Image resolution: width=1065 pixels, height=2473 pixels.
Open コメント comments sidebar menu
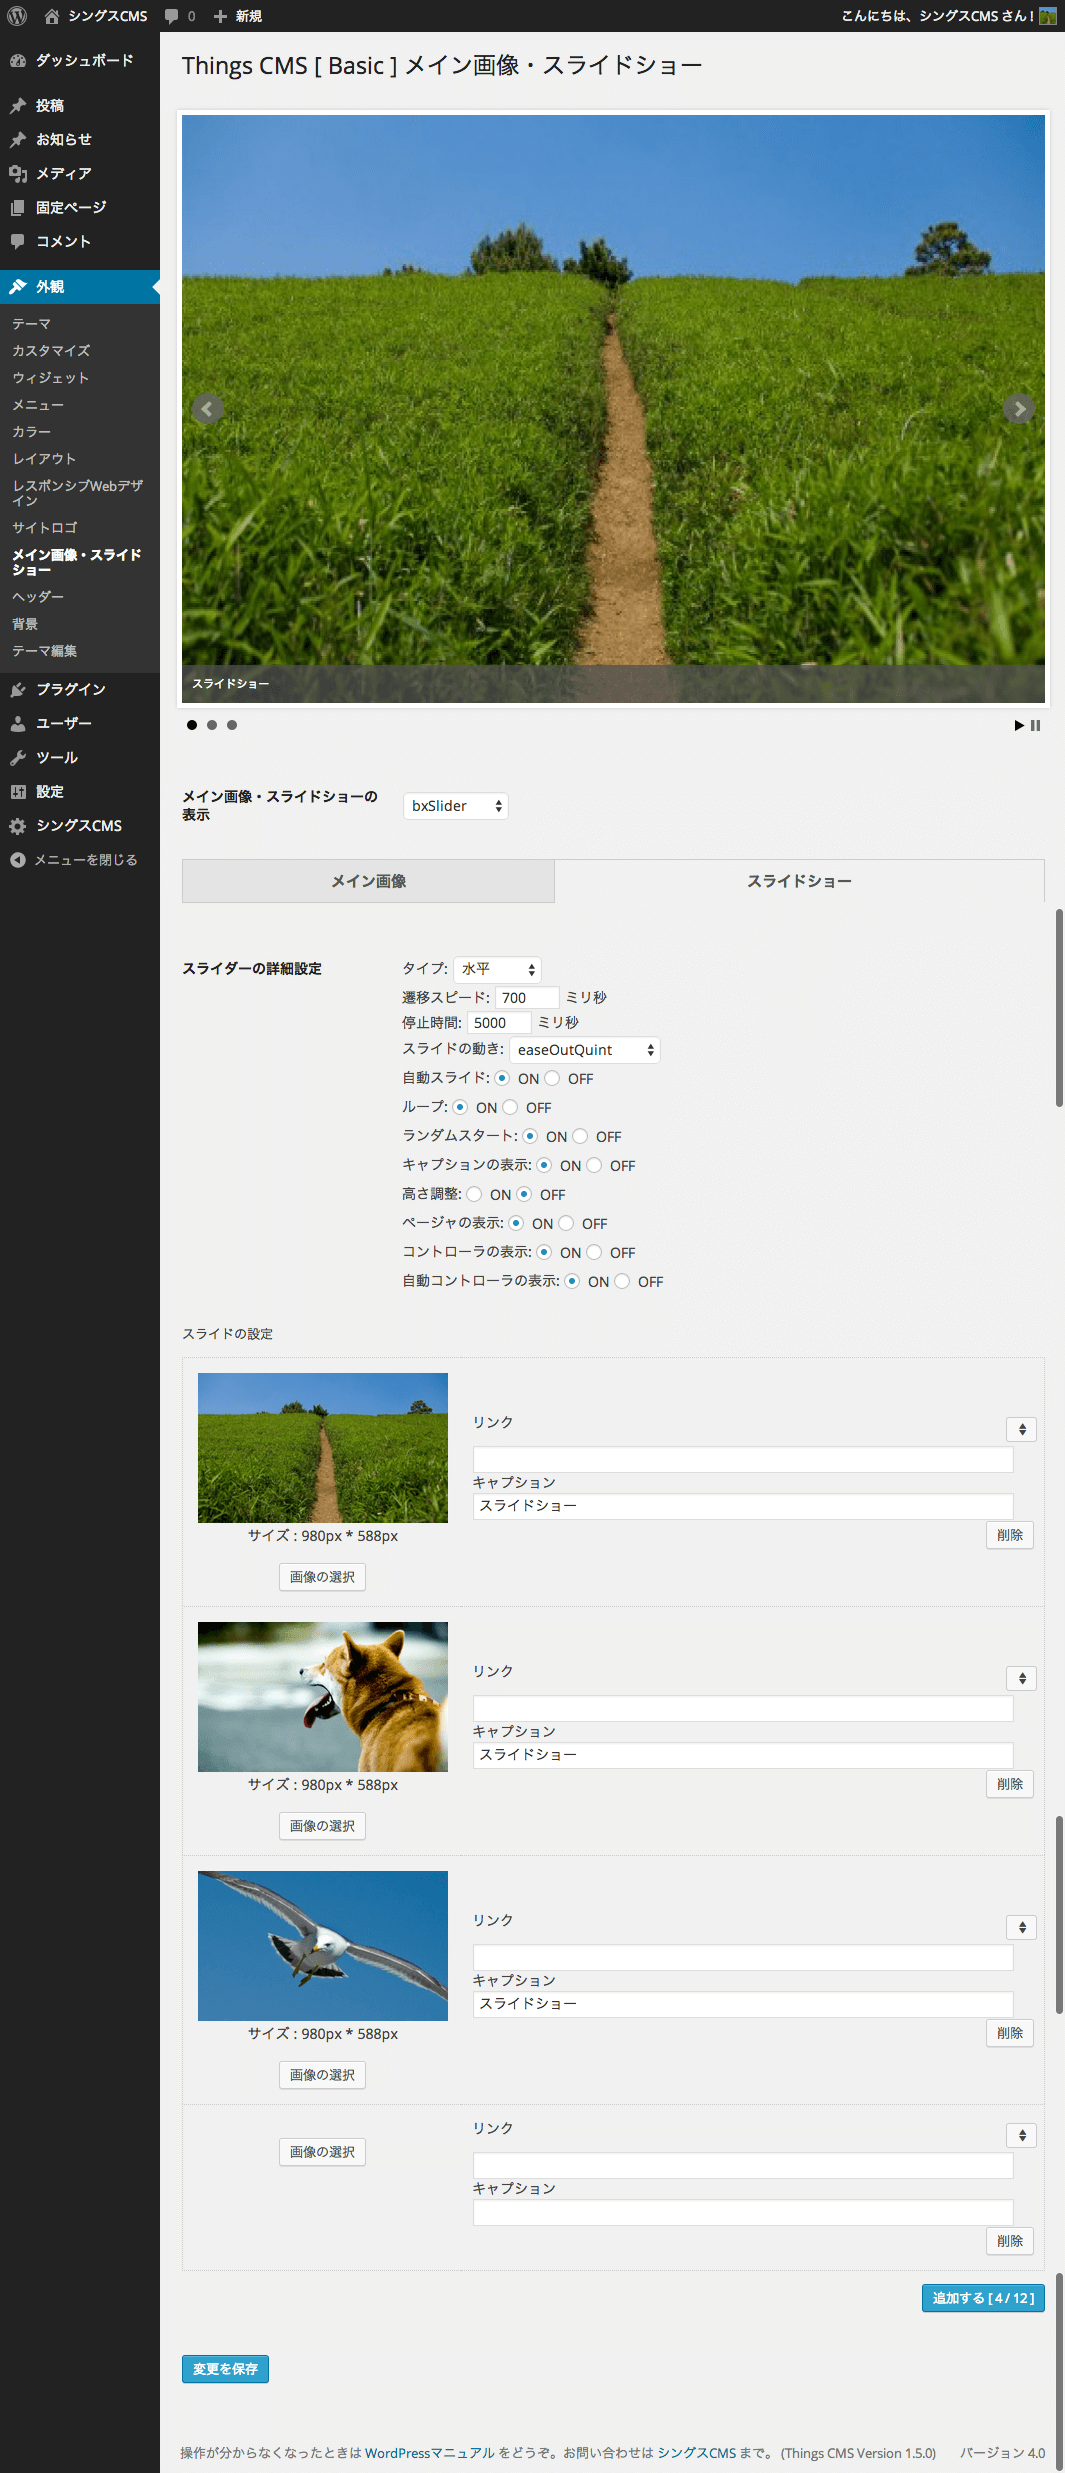pyautogui.click(x=80, y=241)
